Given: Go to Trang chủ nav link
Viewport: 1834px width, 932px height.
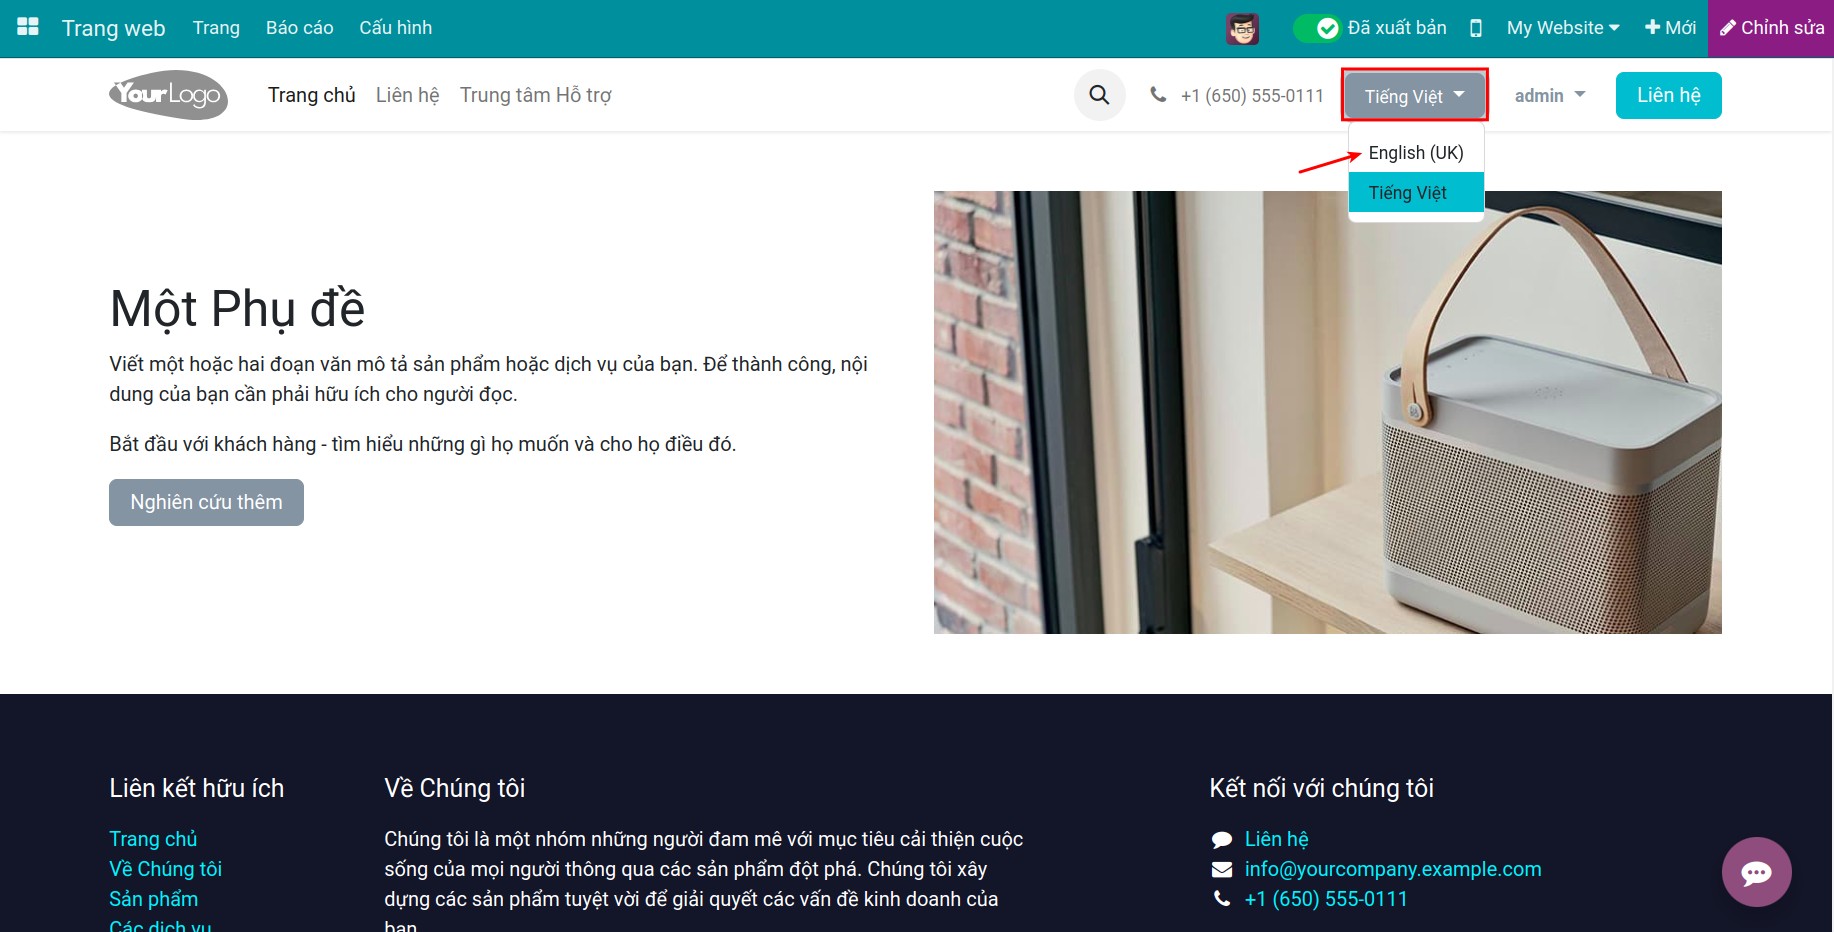Looking at the screenshot, I should click(312, 95).
